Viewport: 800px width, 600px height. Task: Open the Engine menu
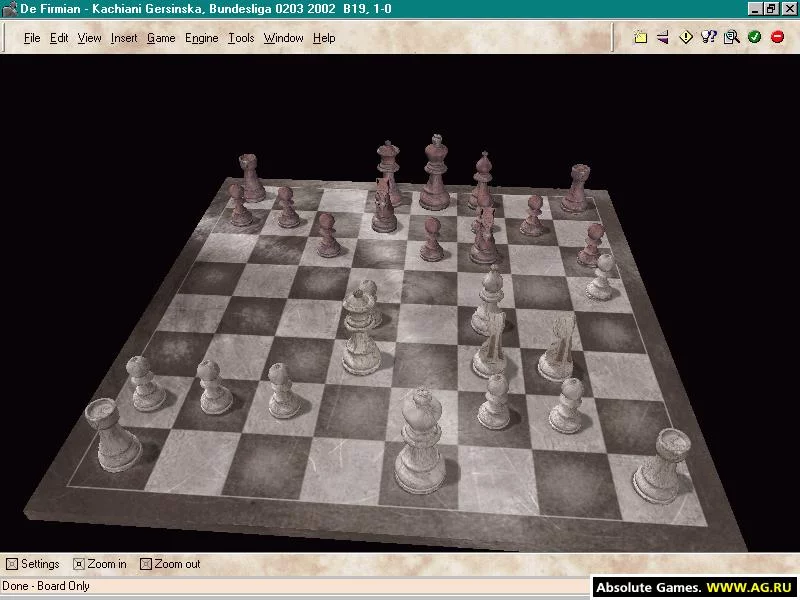point(202,38)
